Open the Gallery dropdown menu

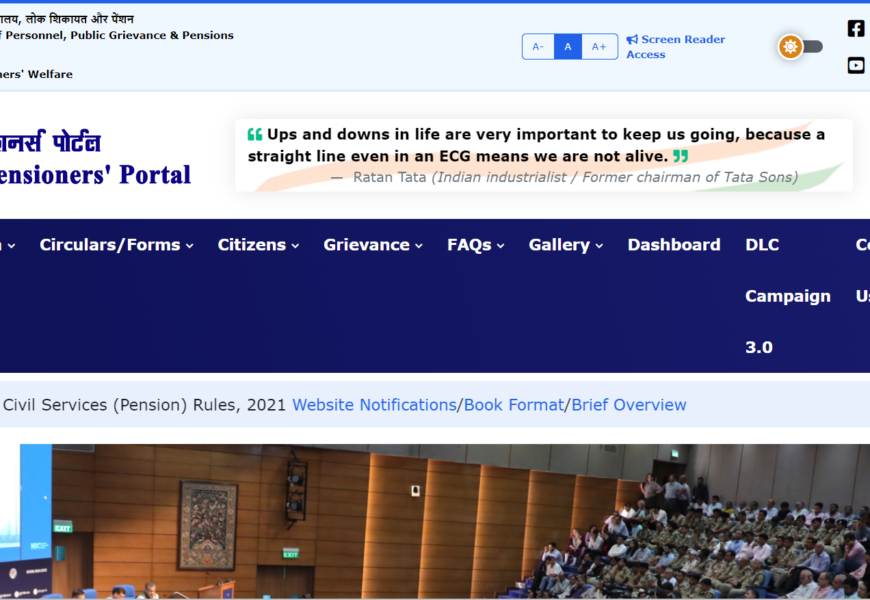(565, 245)
